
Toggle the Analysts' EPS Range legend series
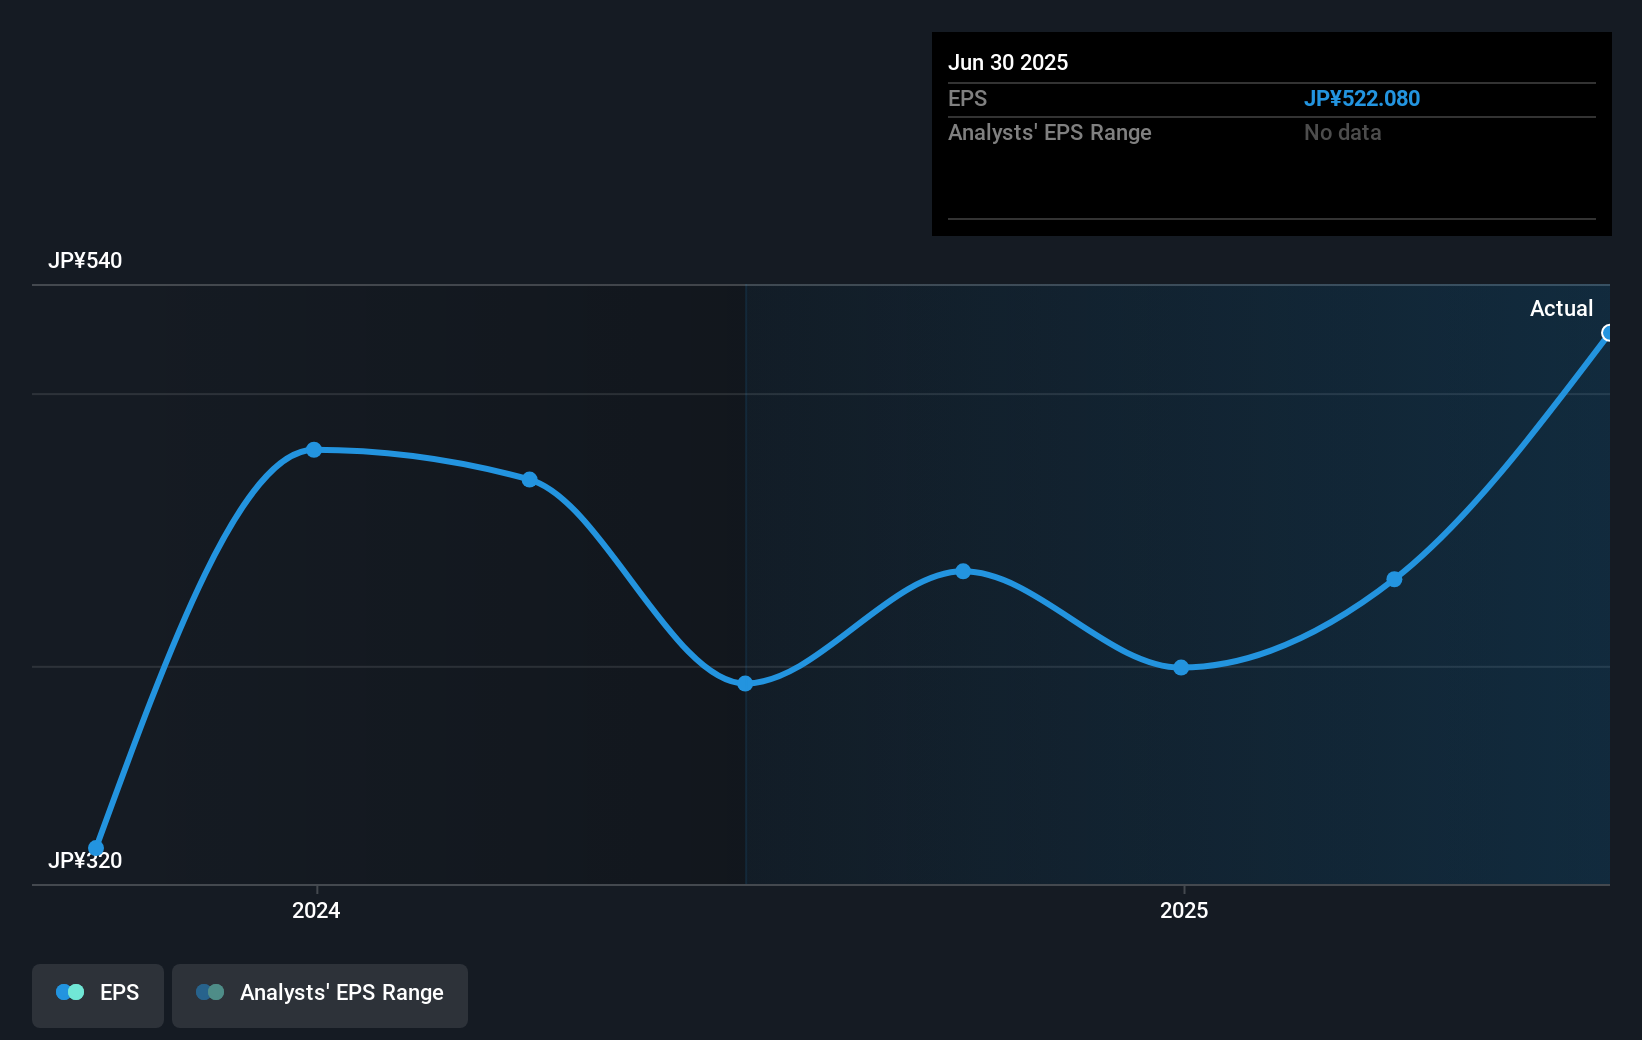coord(320,995)
